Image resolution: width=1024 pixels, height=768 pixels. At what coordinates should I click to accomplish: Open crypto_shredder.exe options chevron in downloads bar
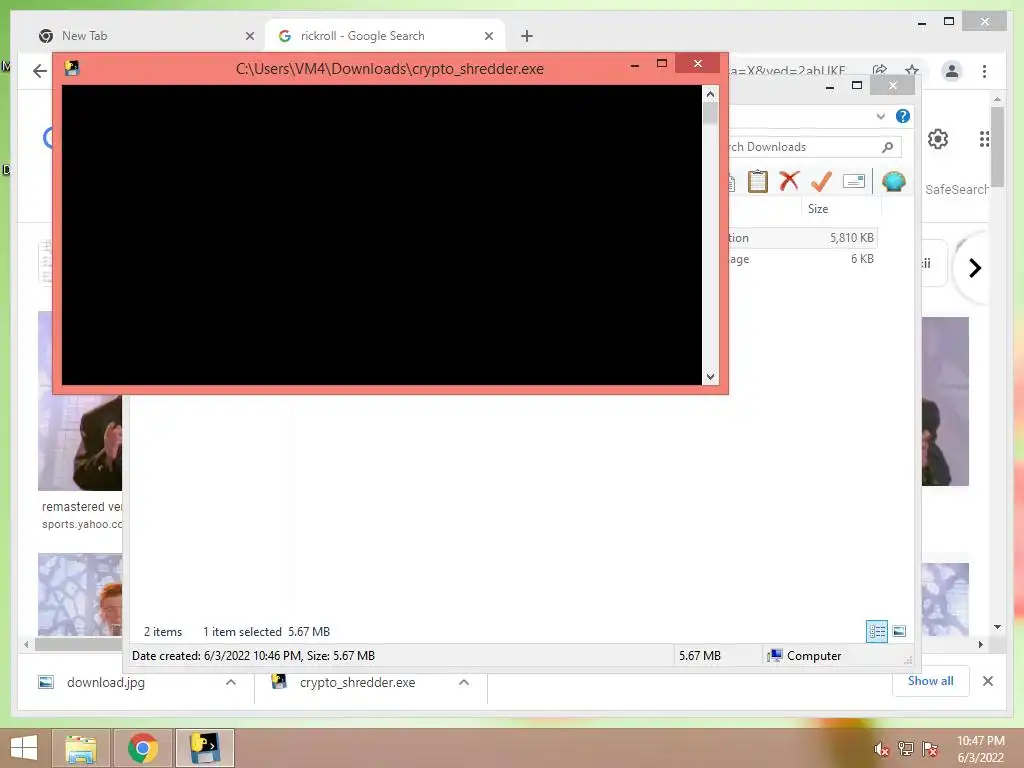click(464, 682)
